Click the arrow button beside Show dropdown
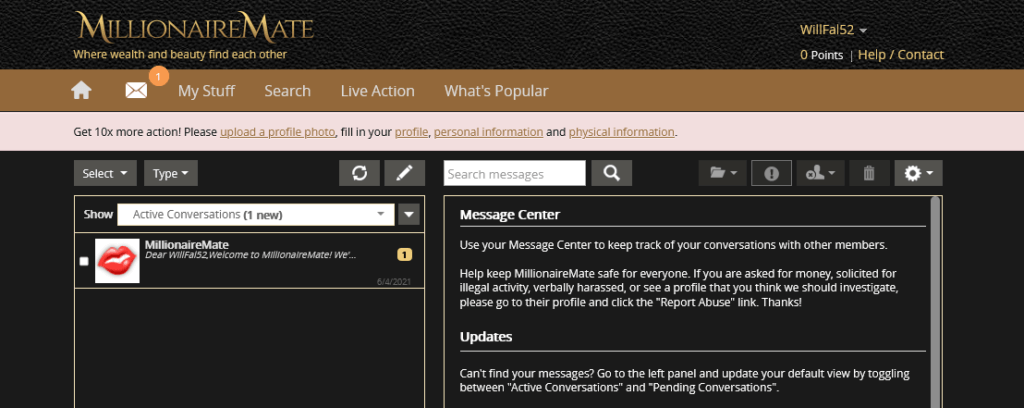 click(x=409, y=214)
